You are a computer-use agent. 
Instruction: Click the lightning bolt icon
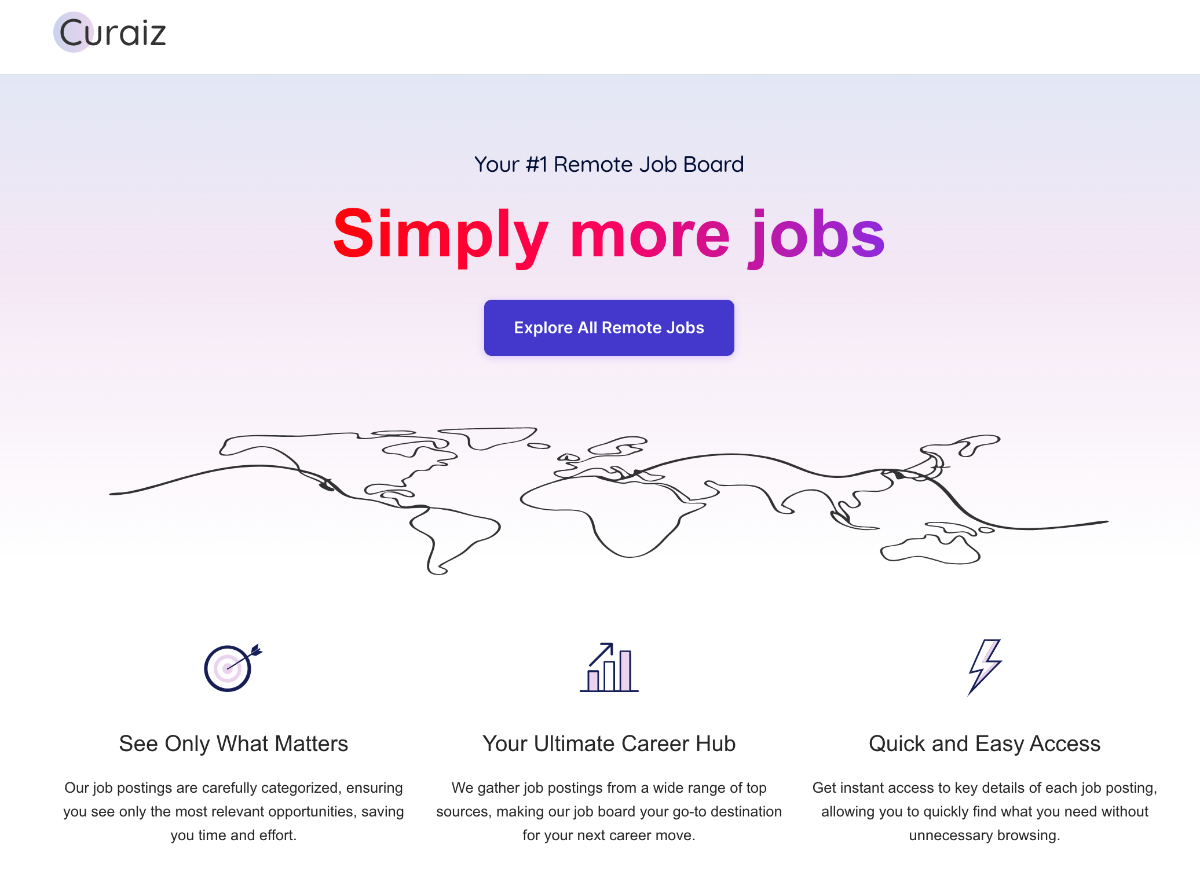tap(985, 667)
